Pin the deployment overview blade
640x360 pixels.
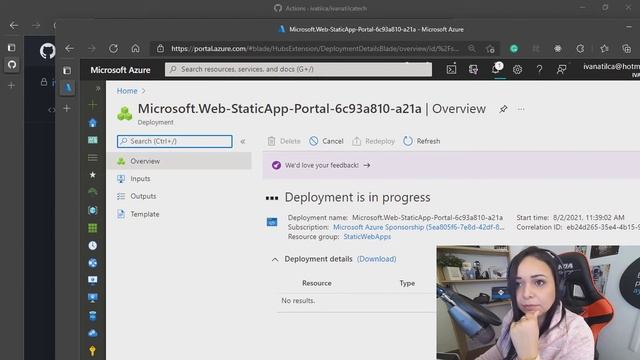click(503, 109)
